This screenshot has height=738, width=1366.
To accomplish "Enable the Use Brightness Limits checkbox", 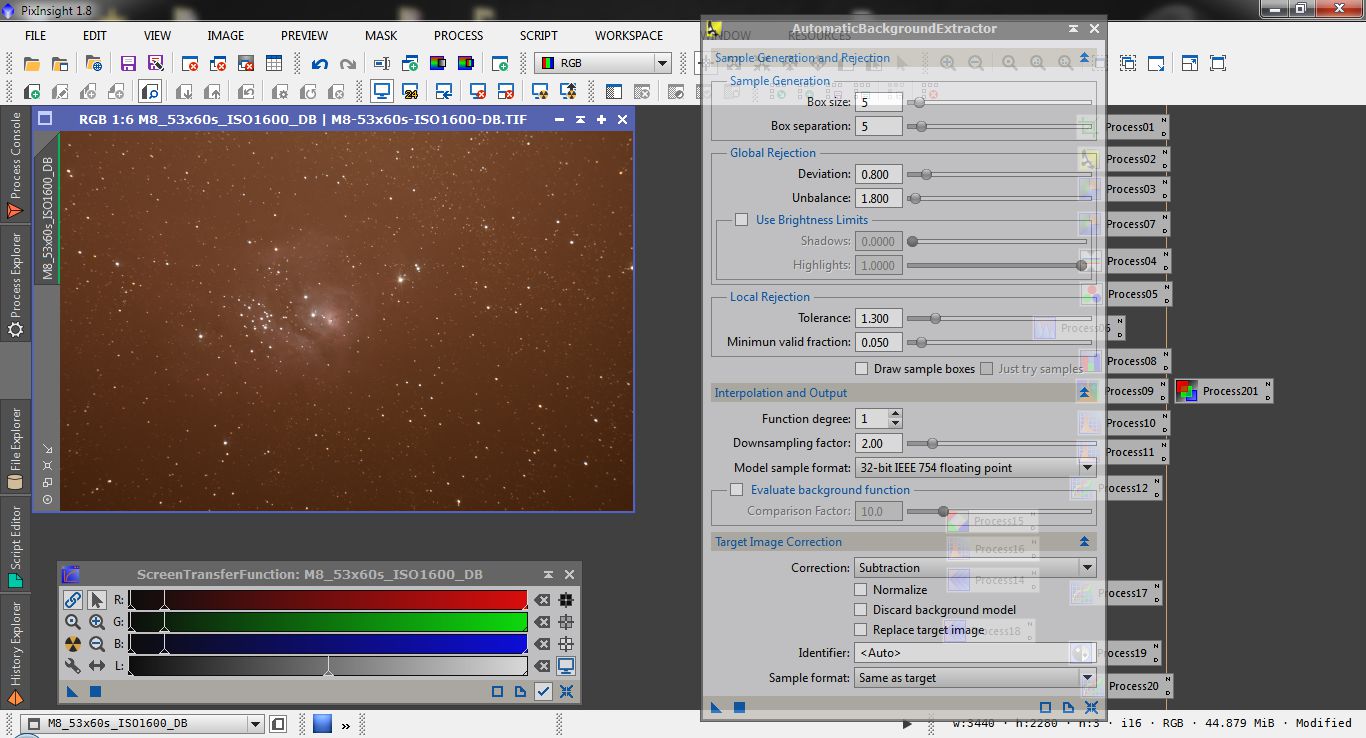I will pyautogui.click(x=741, y=220).
